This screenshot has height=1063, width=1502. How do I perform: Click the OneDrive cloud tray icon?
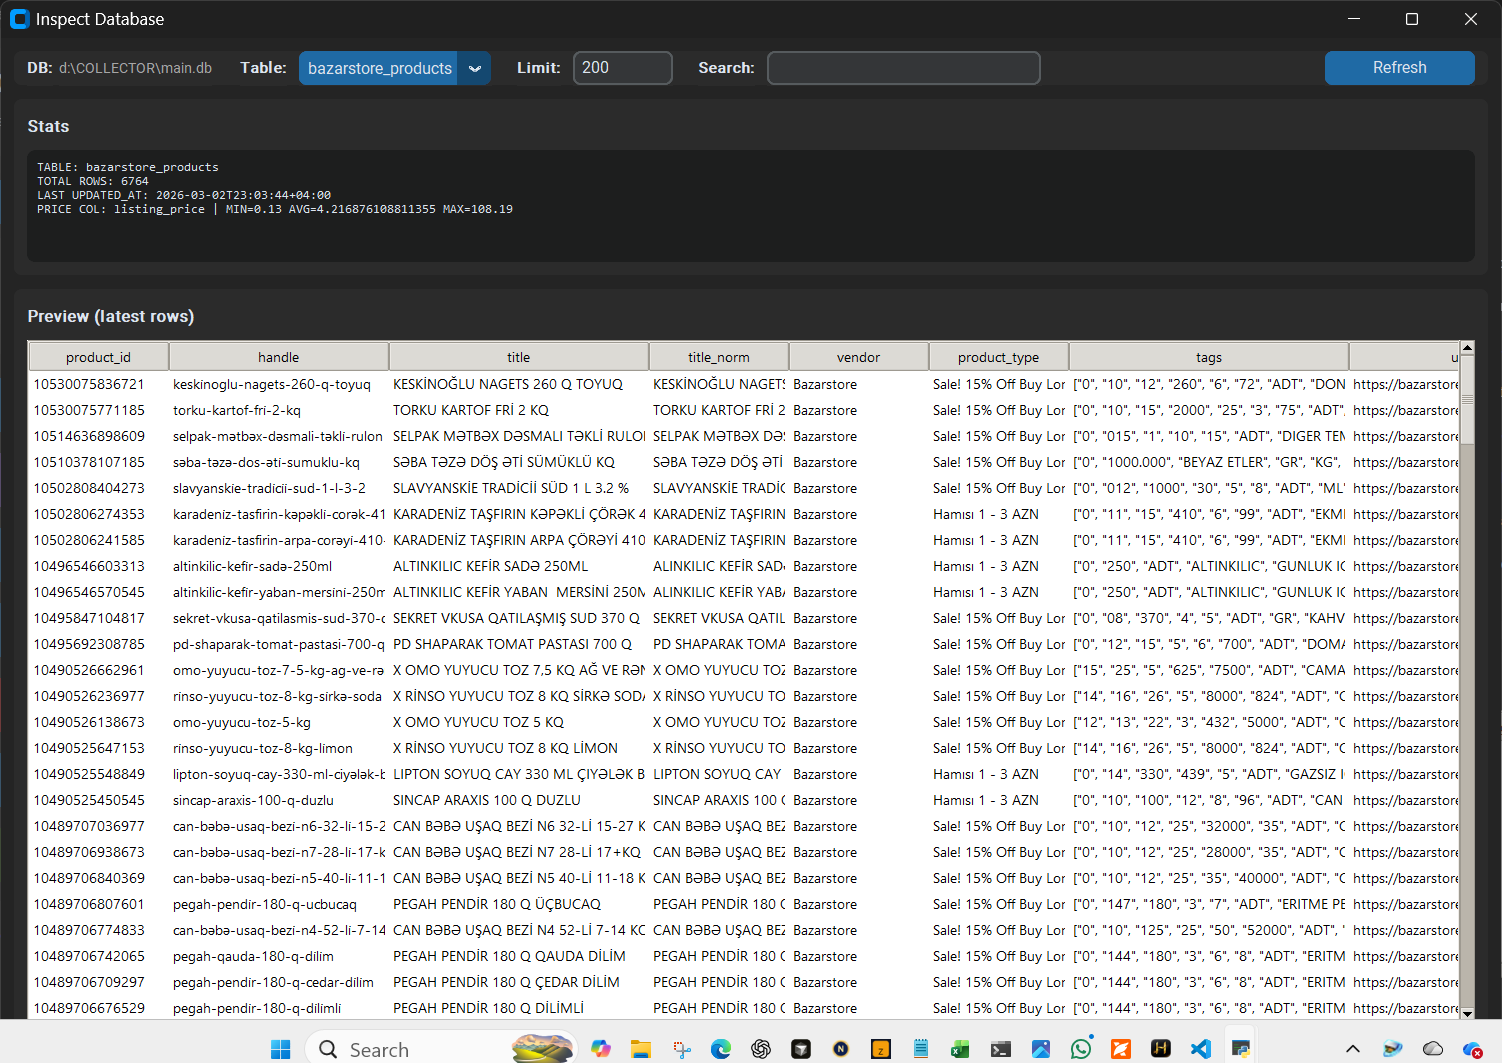[1432, 1049]
